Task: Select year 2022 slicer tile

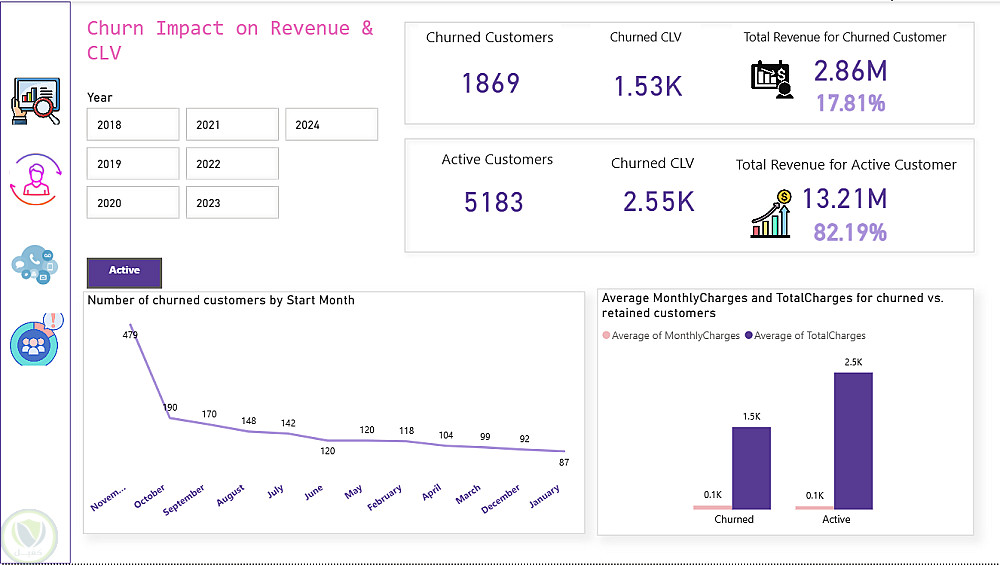Action: (232, 163)
